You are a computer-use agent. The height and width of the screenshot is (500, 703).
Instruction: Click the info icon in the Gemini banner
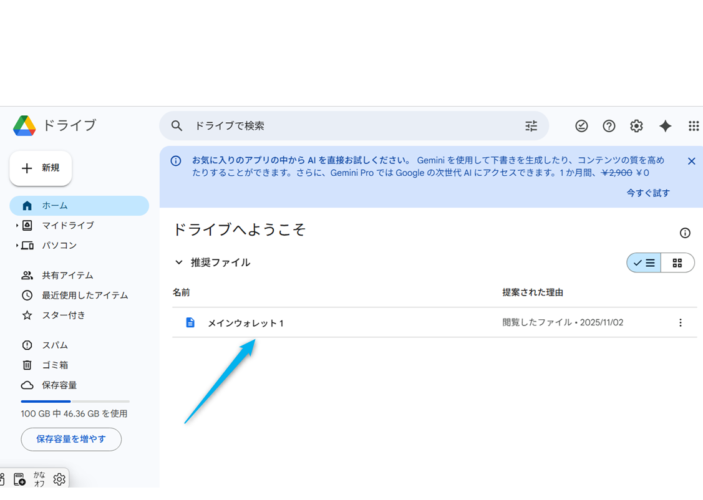point(176,161)
